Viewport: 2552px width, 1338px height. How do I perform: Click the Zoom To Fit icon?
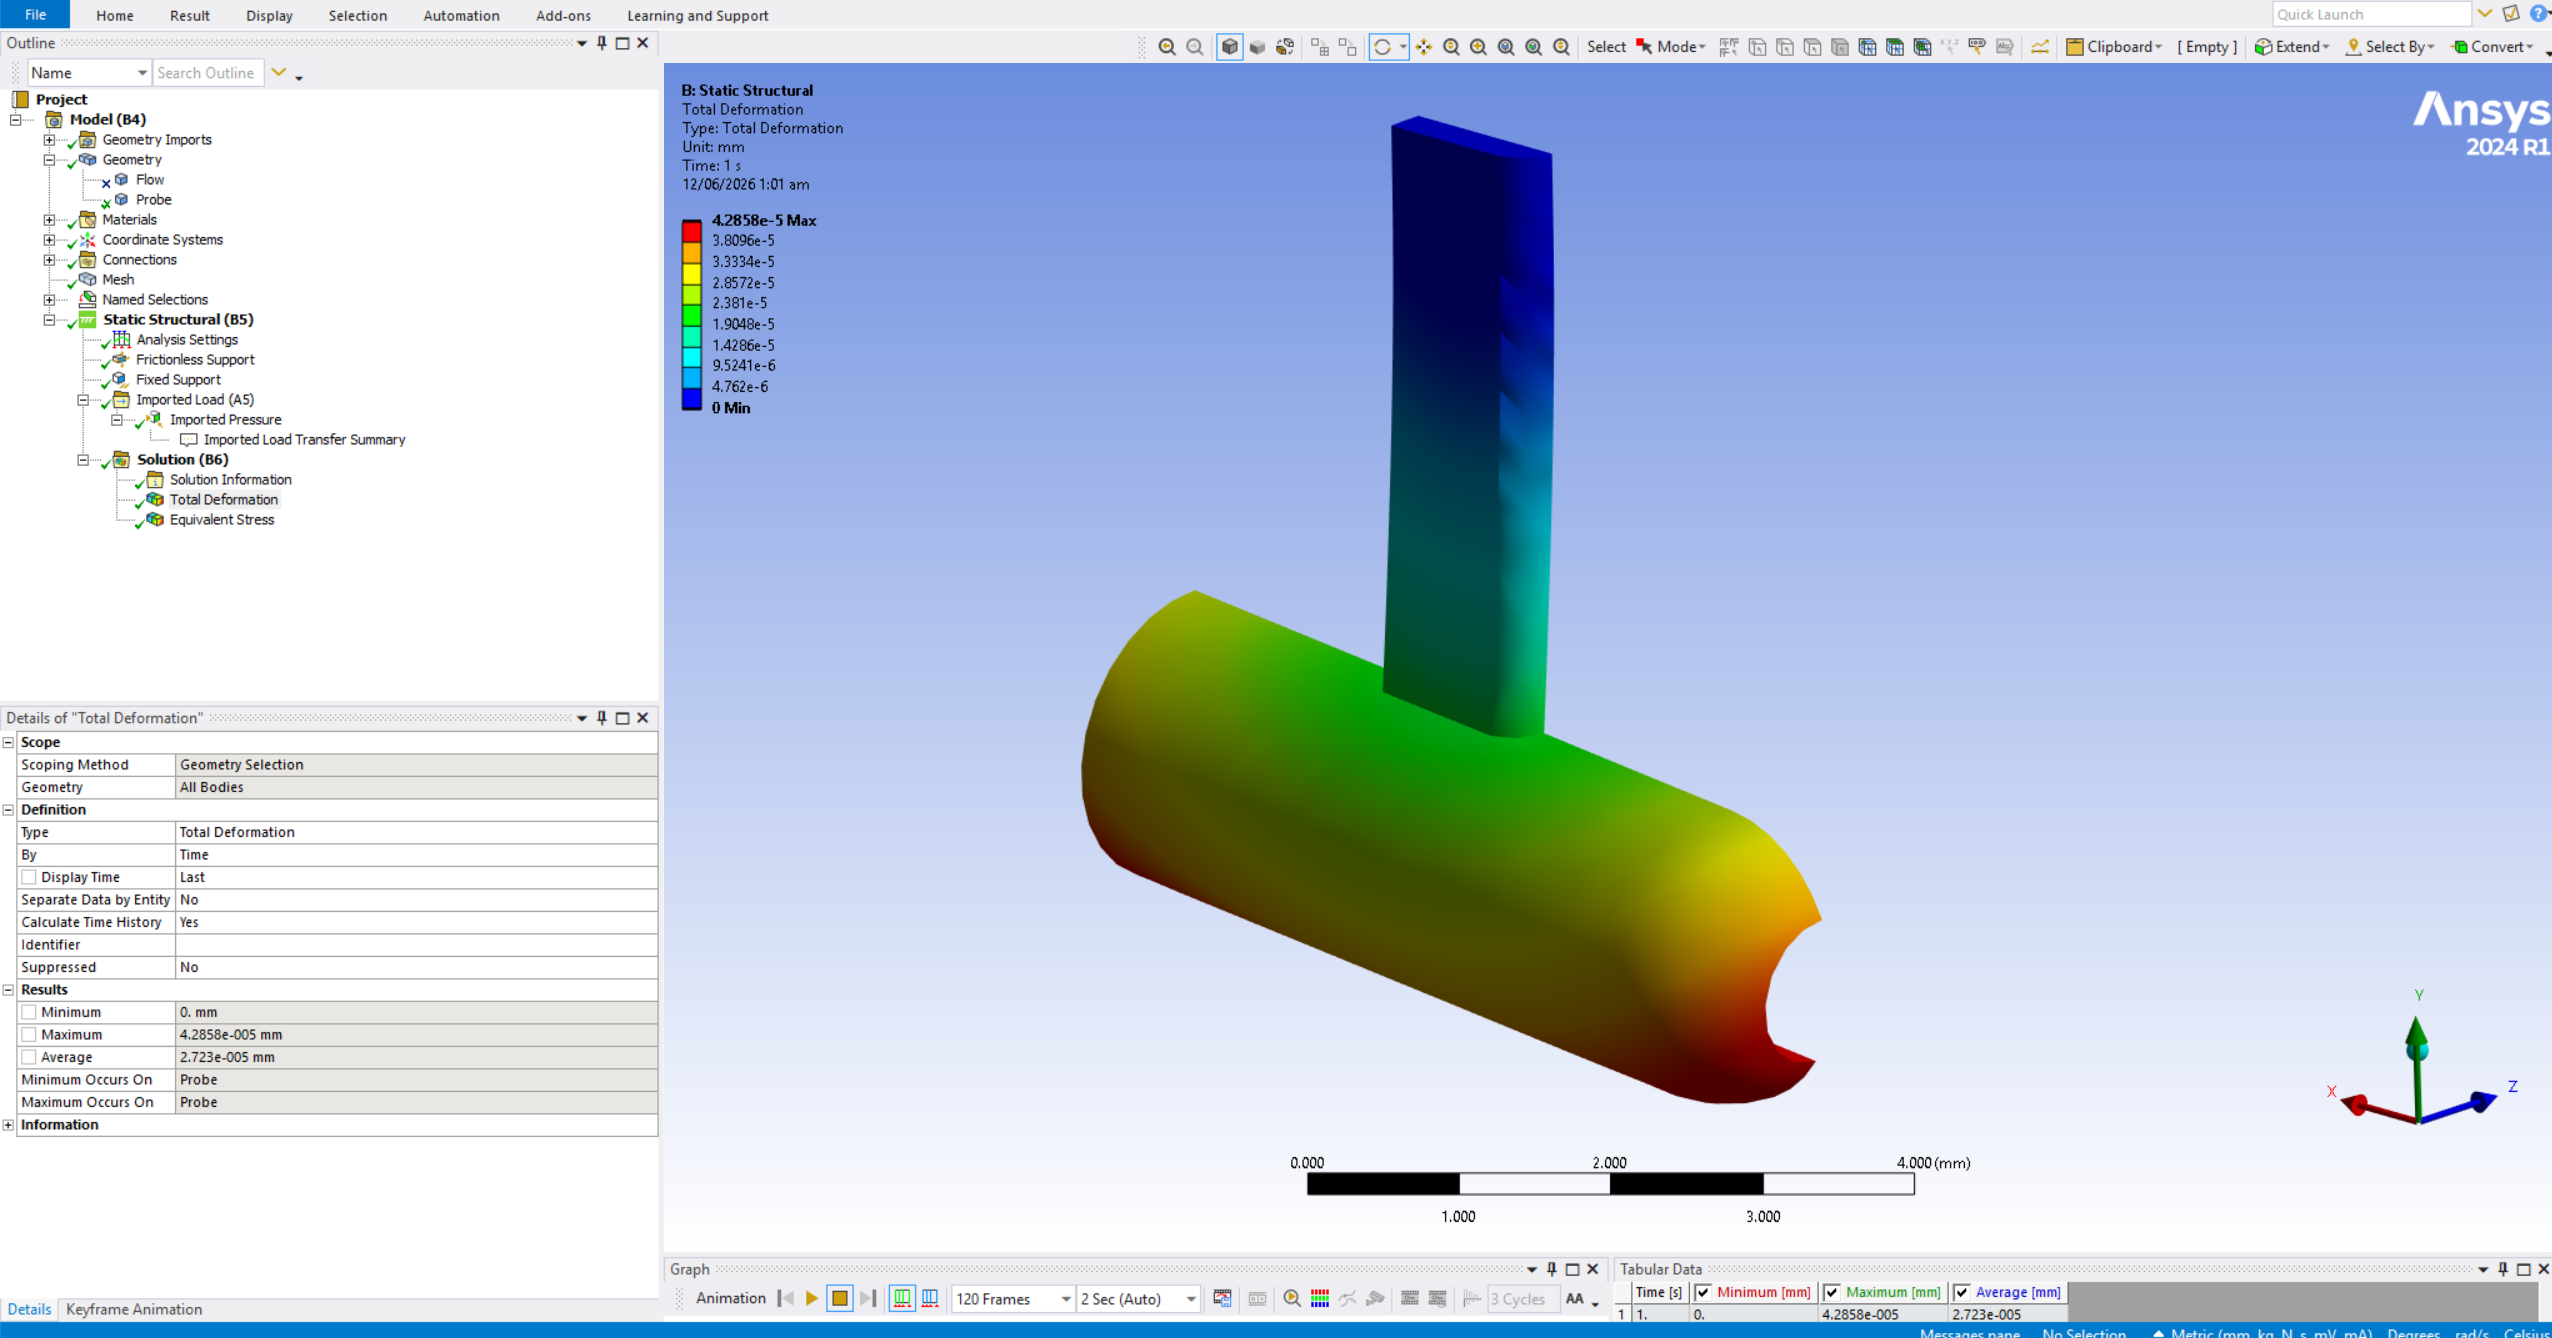[x=1506, y=47]
